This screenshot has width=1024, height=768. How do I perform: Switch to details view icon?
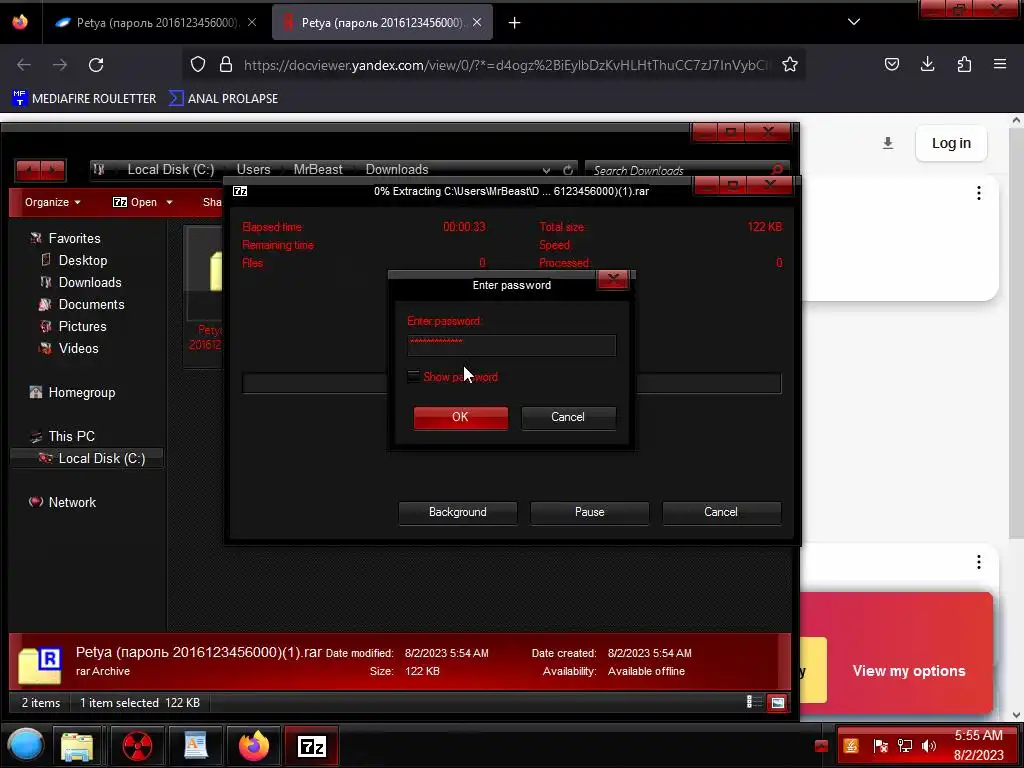(x=754, y=703)
